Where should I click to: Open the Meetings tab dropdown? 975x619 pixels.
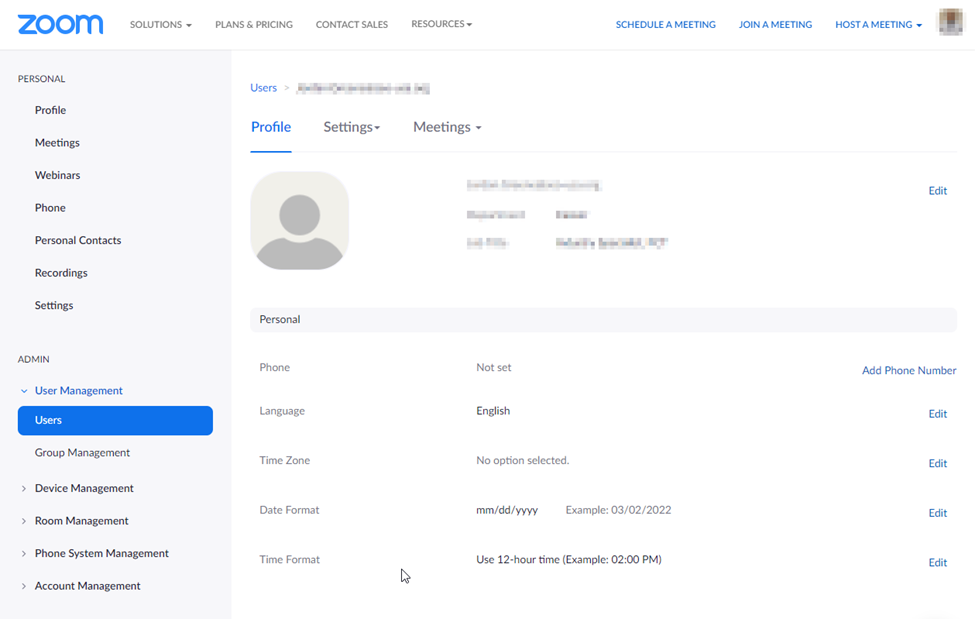tap(447, 127)
